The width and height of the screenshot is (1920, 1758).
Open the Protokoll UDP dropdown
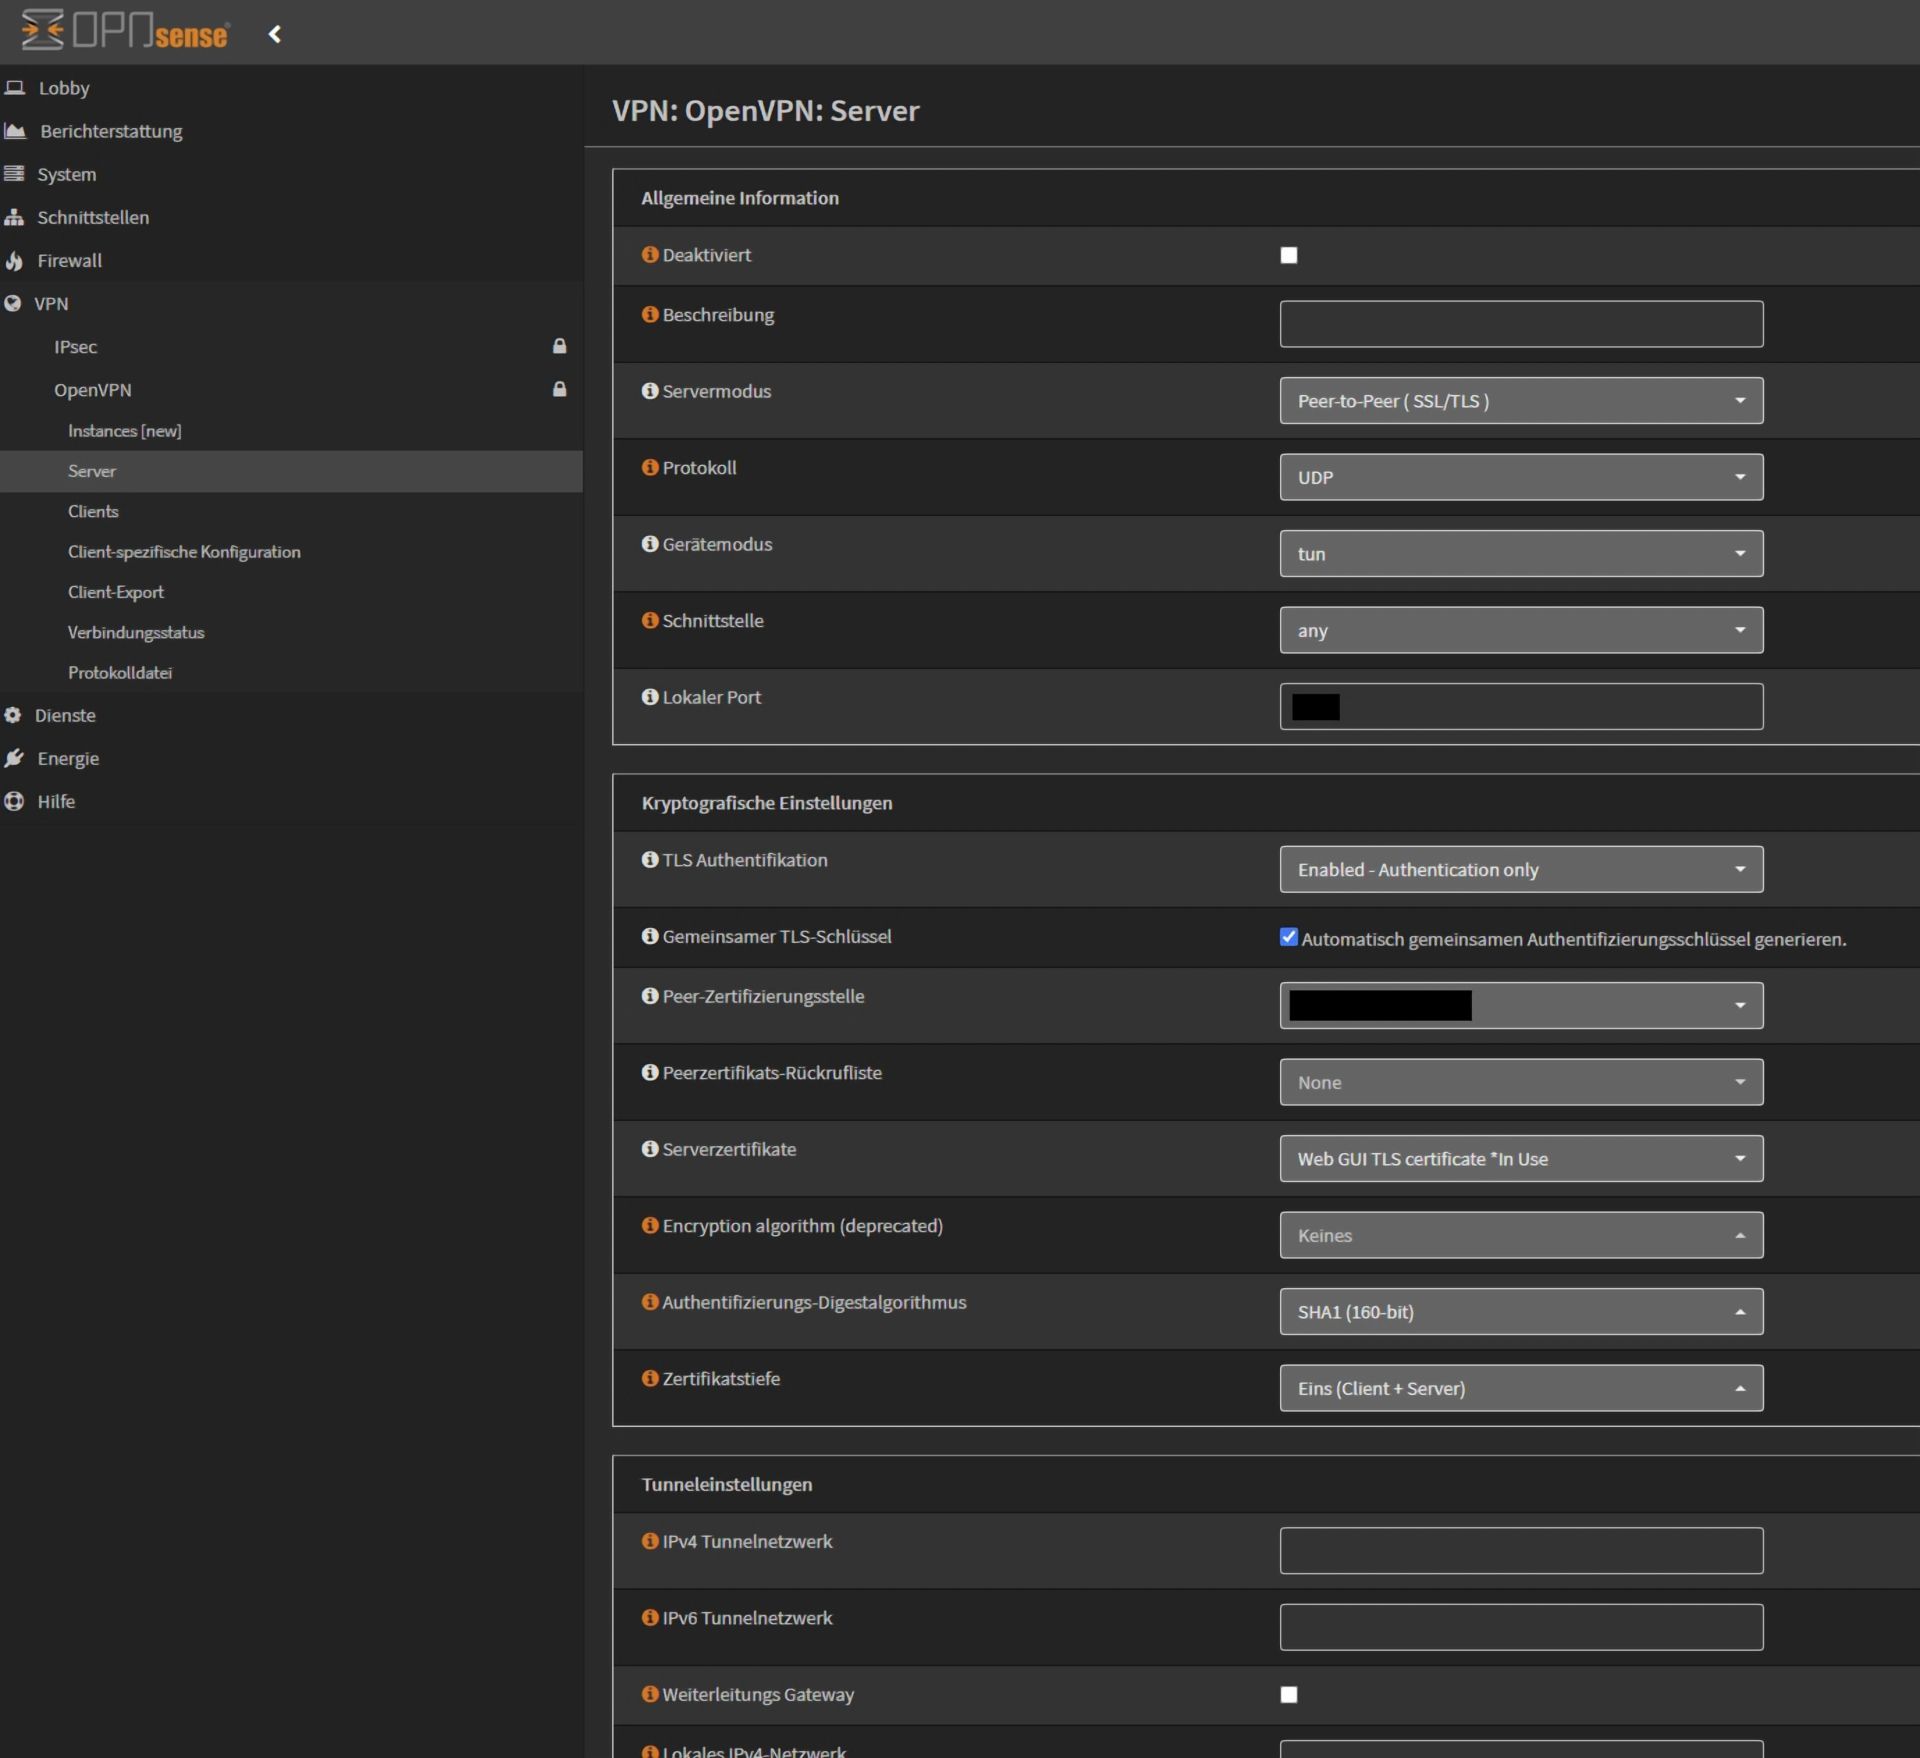click(x=1520, y=477)
